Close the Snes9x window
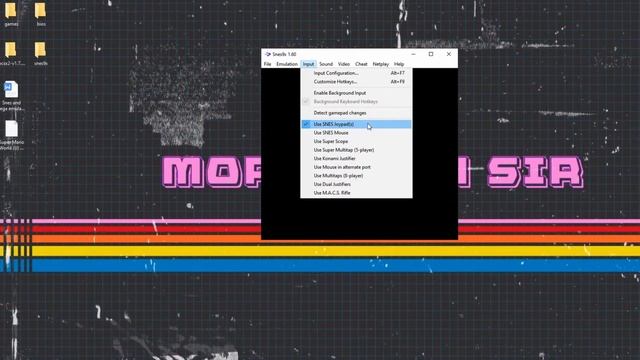 point(449,54)
